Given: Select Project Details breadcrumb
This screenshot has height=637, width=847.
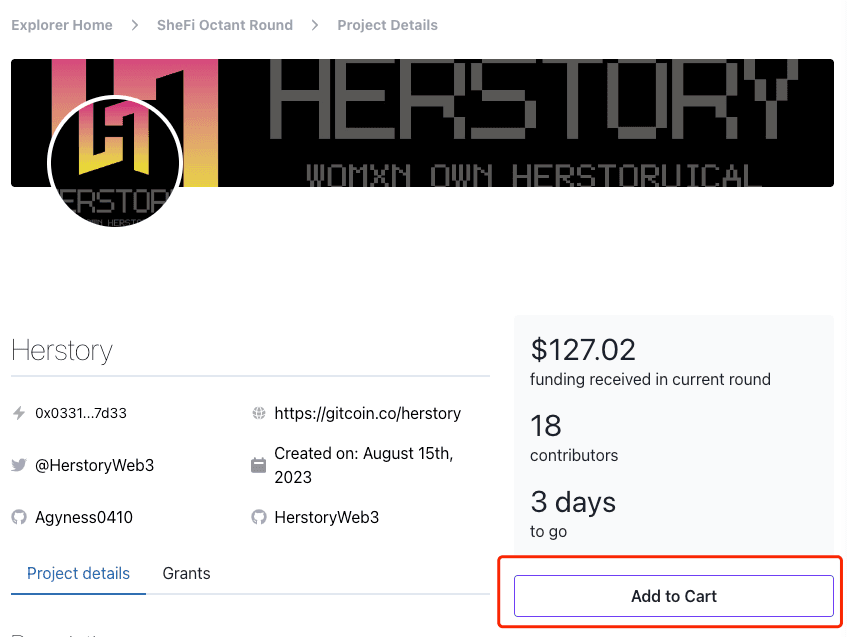Looking at the screenshot, I should [x=387, y=25].
